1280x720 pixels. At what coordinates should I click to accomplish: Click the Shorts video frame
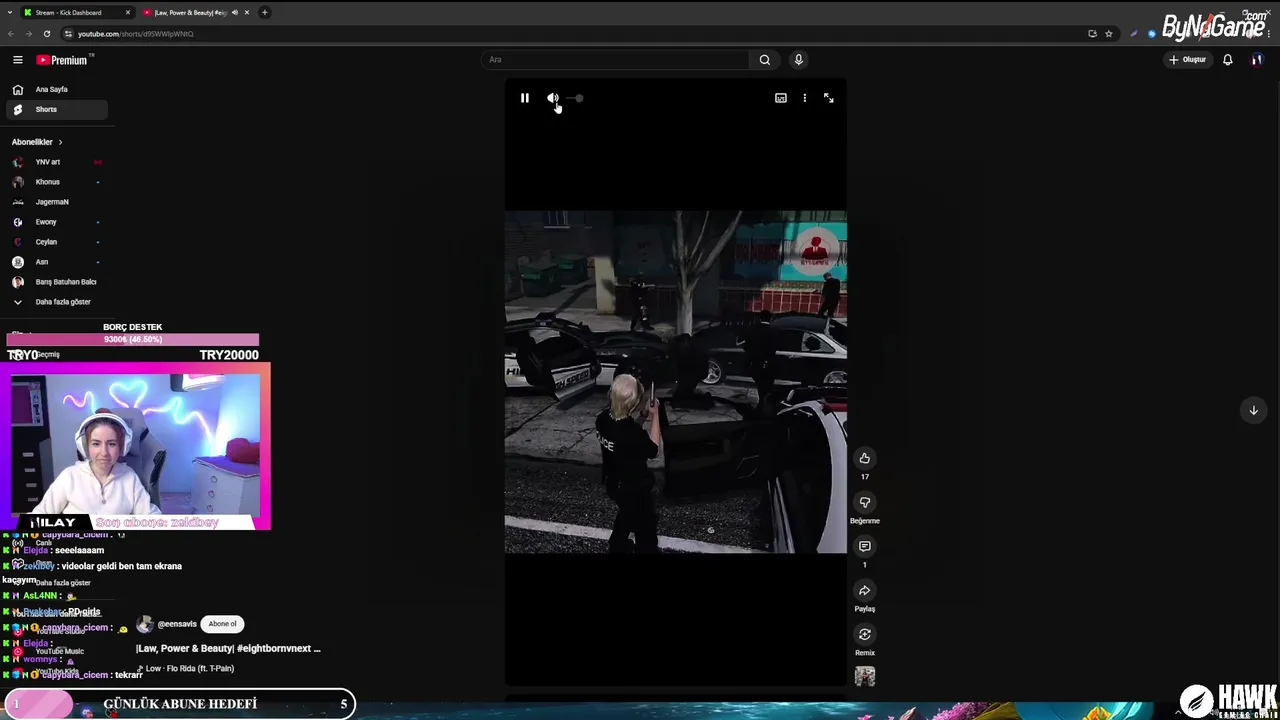675,382
